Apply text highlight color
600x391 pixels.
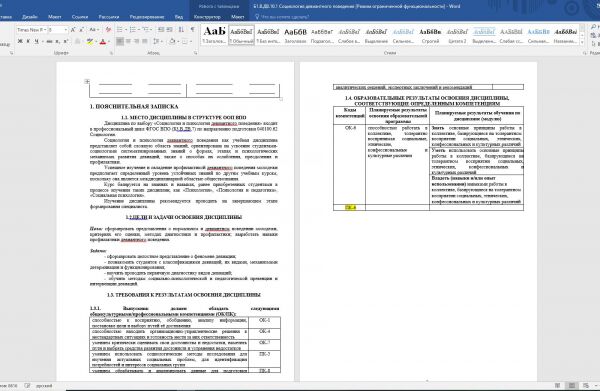(90, 41)
